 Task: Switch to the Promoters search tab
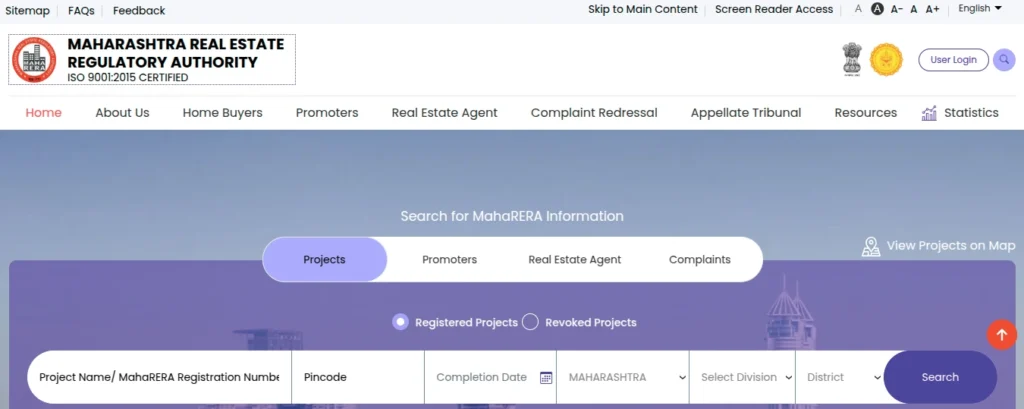click(x=449, y=259)
